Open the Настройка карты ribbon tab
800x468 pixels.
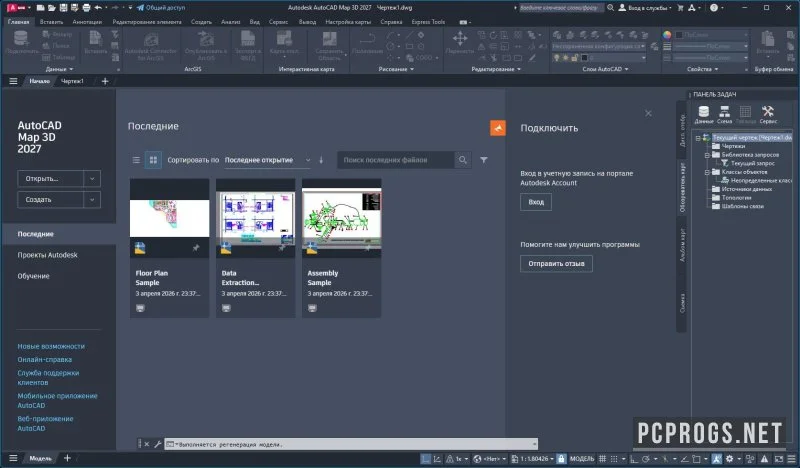(348, 22)
